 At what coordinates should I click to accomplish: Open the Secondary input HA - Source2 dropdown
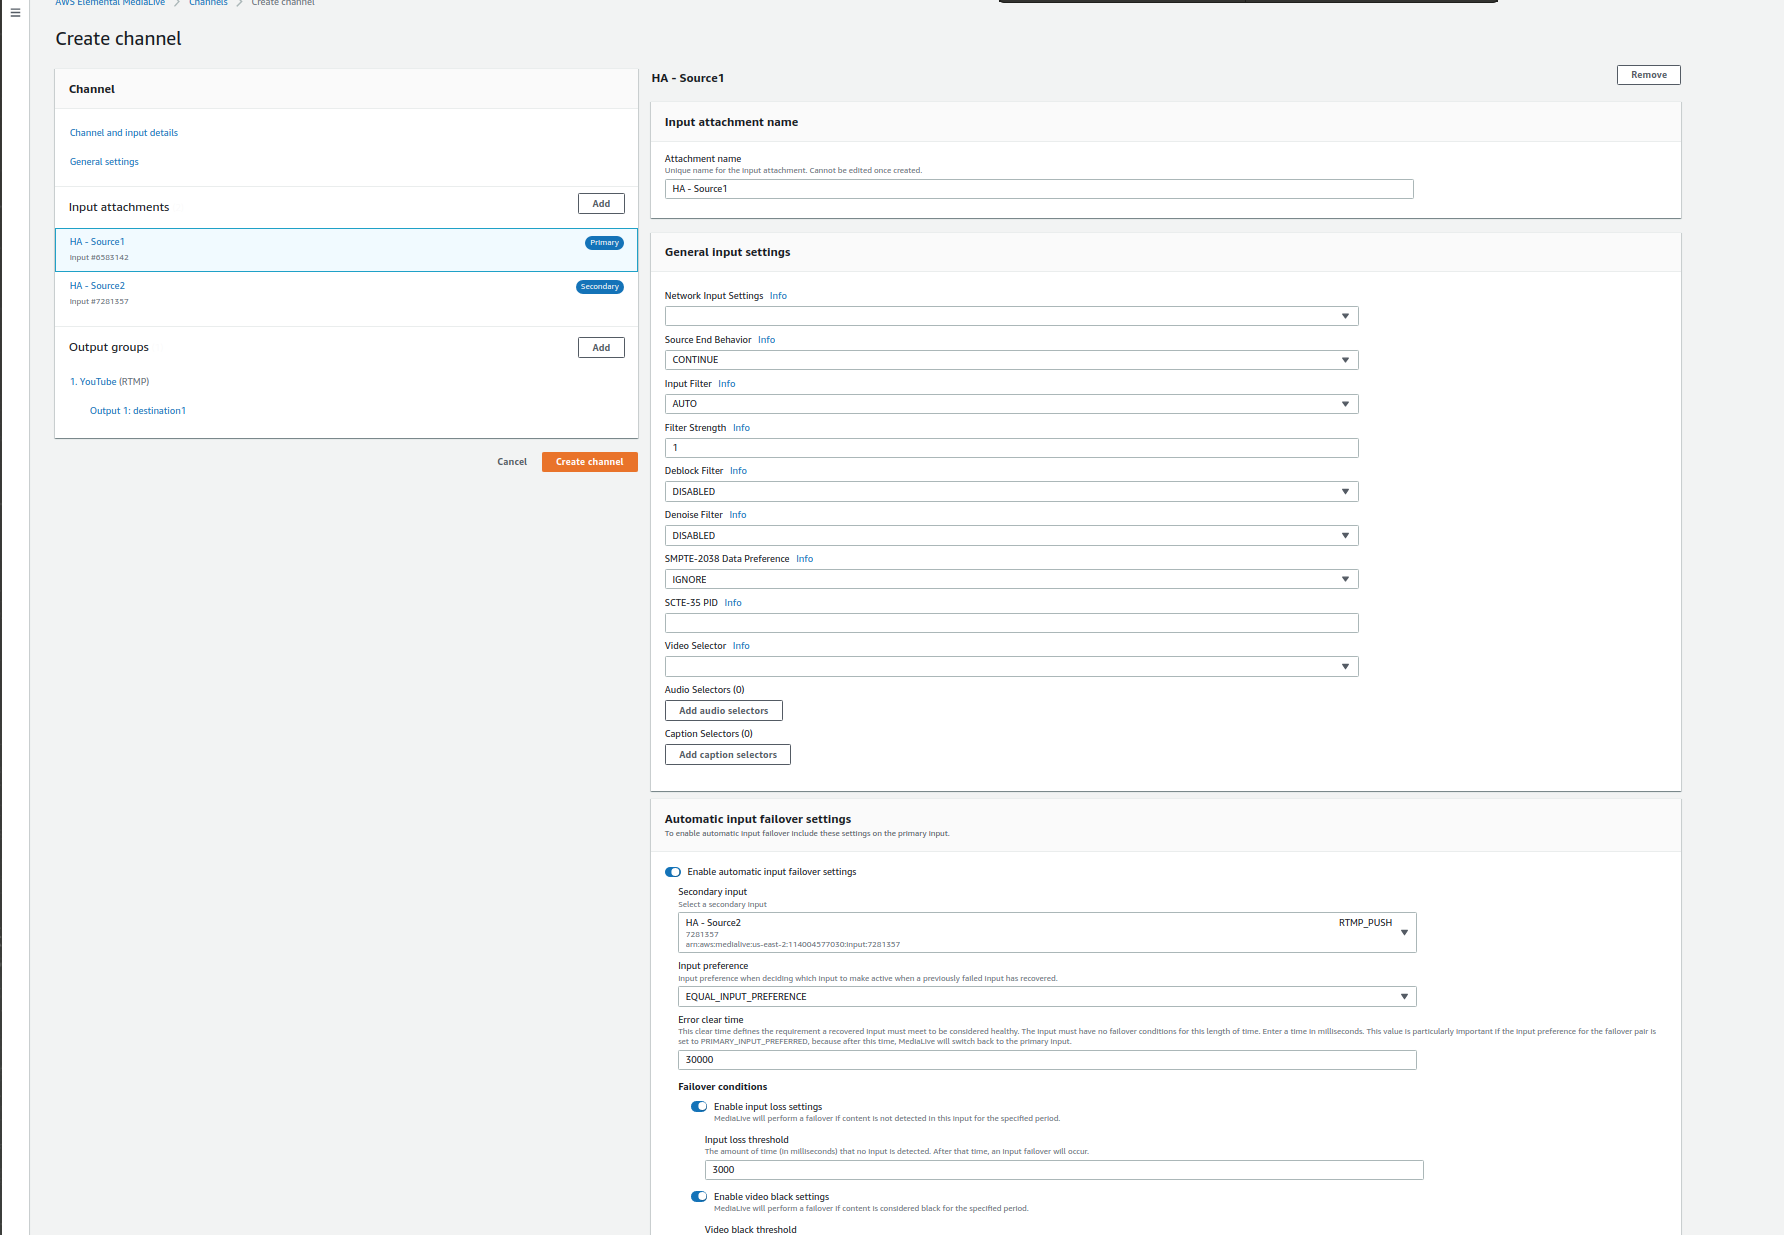pyautogui.click(x=1047, y=932)
